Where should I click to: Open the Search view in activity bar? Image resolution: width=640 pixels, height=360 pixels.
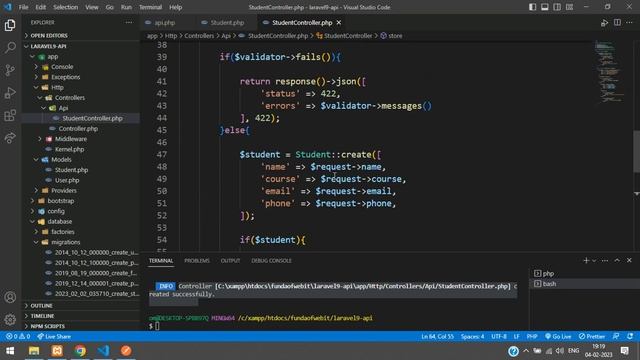(10, 48)
